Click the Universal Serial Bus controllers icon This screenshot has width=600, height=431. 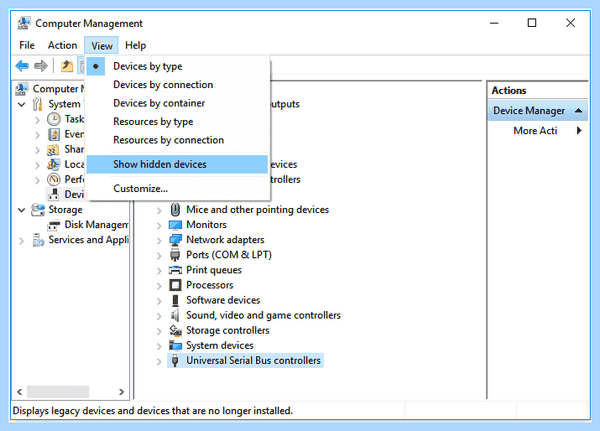click(x=175, y=361)
